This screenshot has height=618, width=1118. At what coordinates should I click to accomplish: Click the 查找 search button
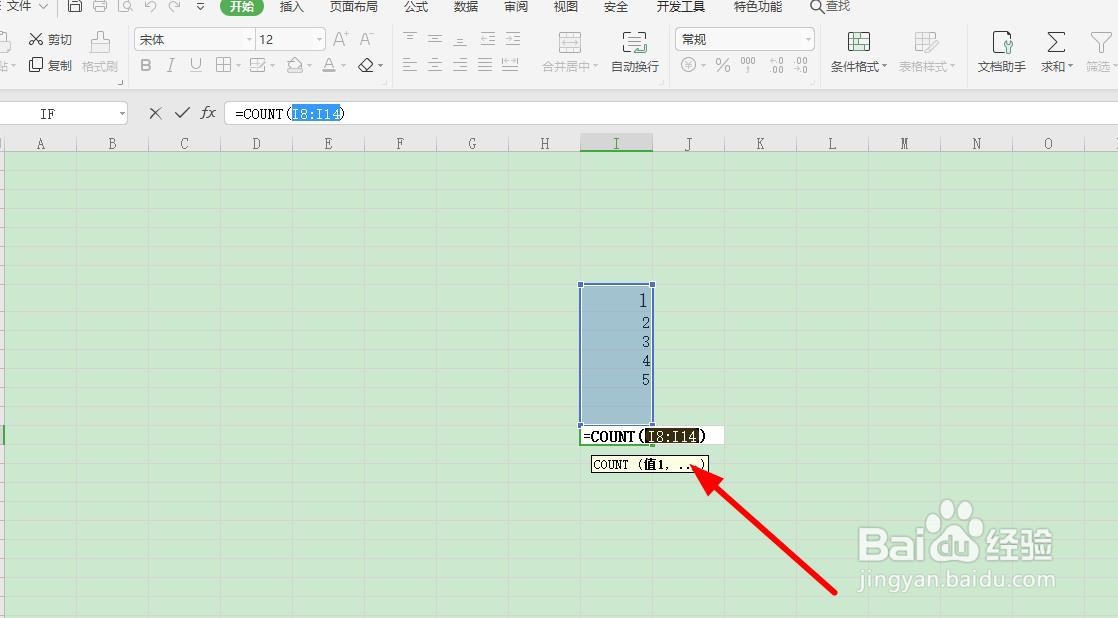(830, 6)
